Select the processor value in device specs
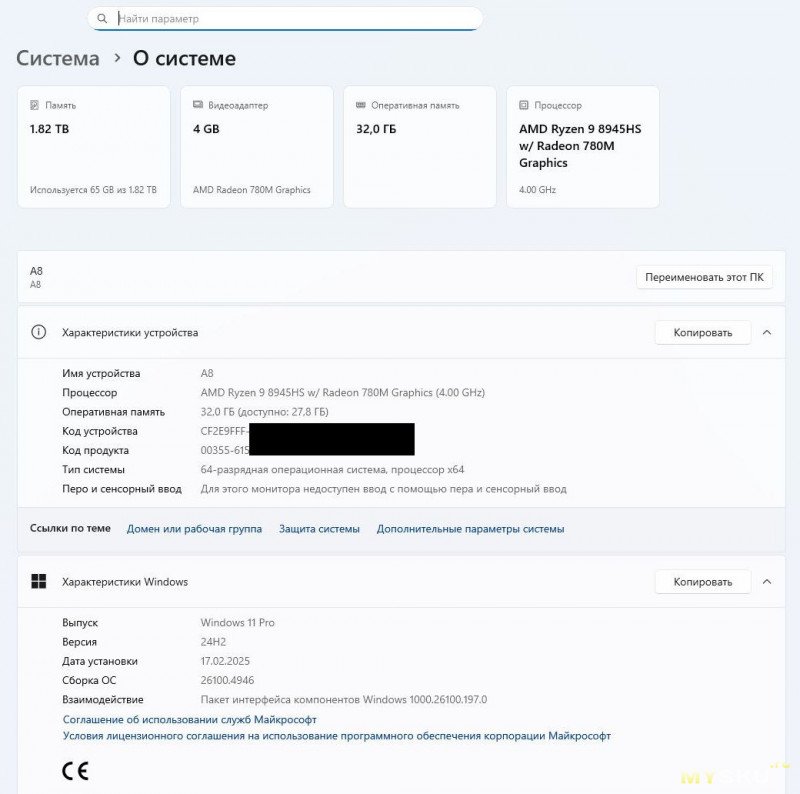 click(x=342, y=393)
